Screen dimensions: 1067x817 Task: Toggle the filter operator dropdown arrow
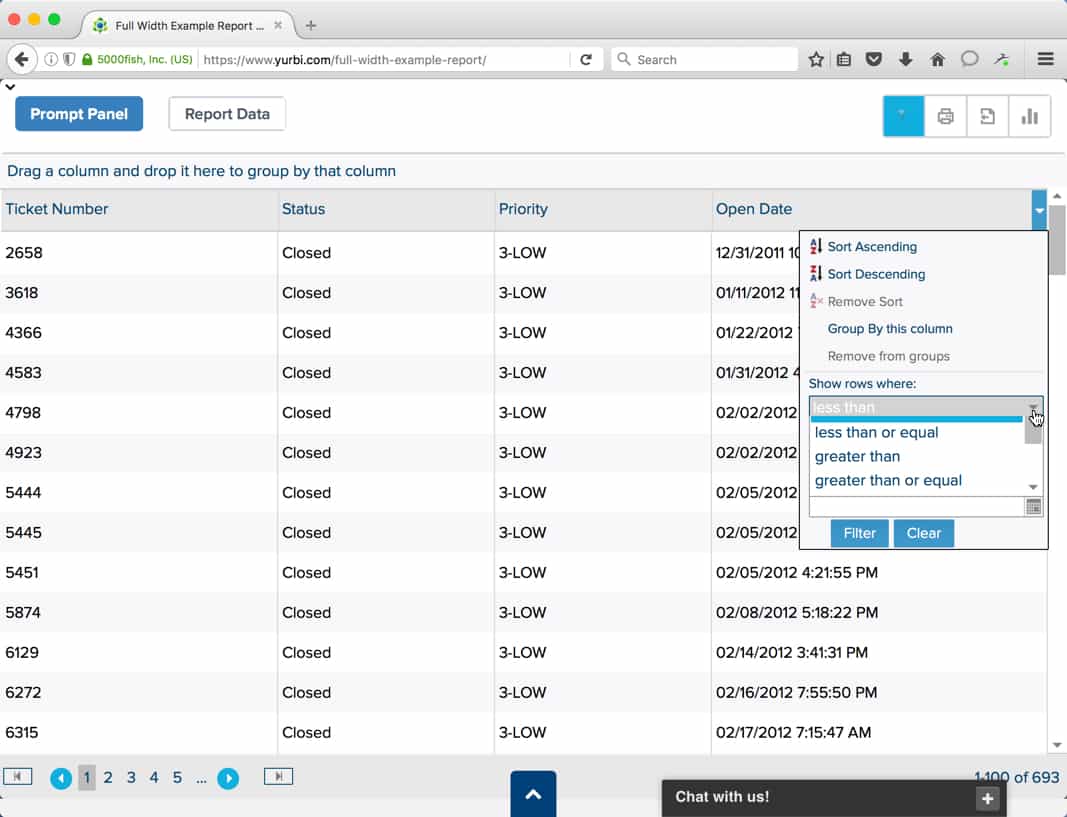pyautogui.click(x=1034, y=408)
